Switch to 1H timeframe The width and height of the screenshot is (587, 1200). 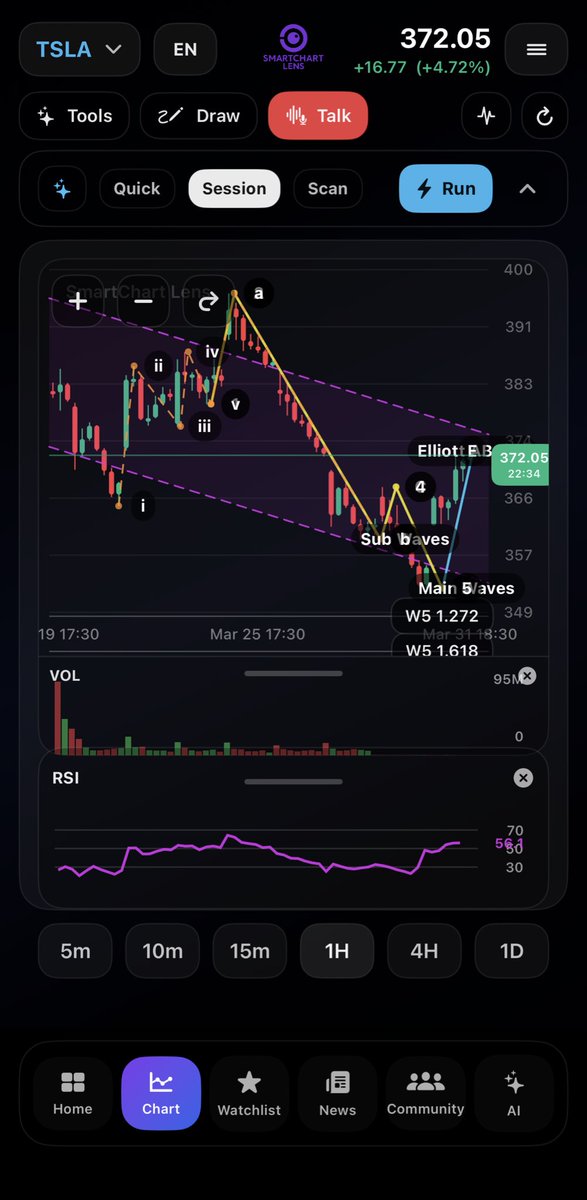point(337,951)
